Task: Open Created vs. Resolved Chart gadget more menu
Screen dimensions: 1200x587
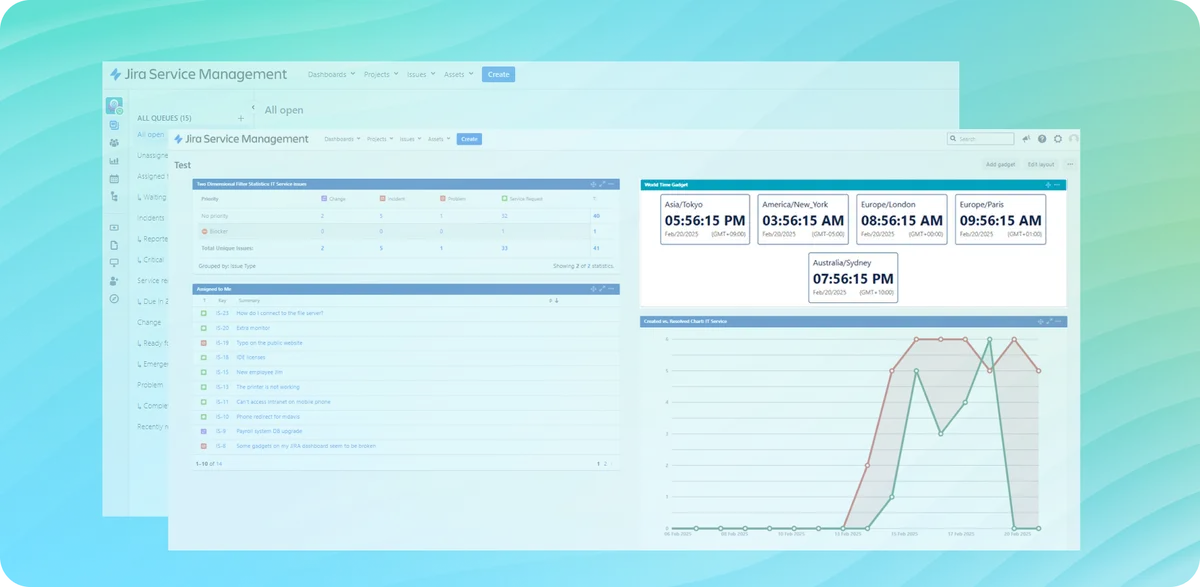Action: (1059, 322)
